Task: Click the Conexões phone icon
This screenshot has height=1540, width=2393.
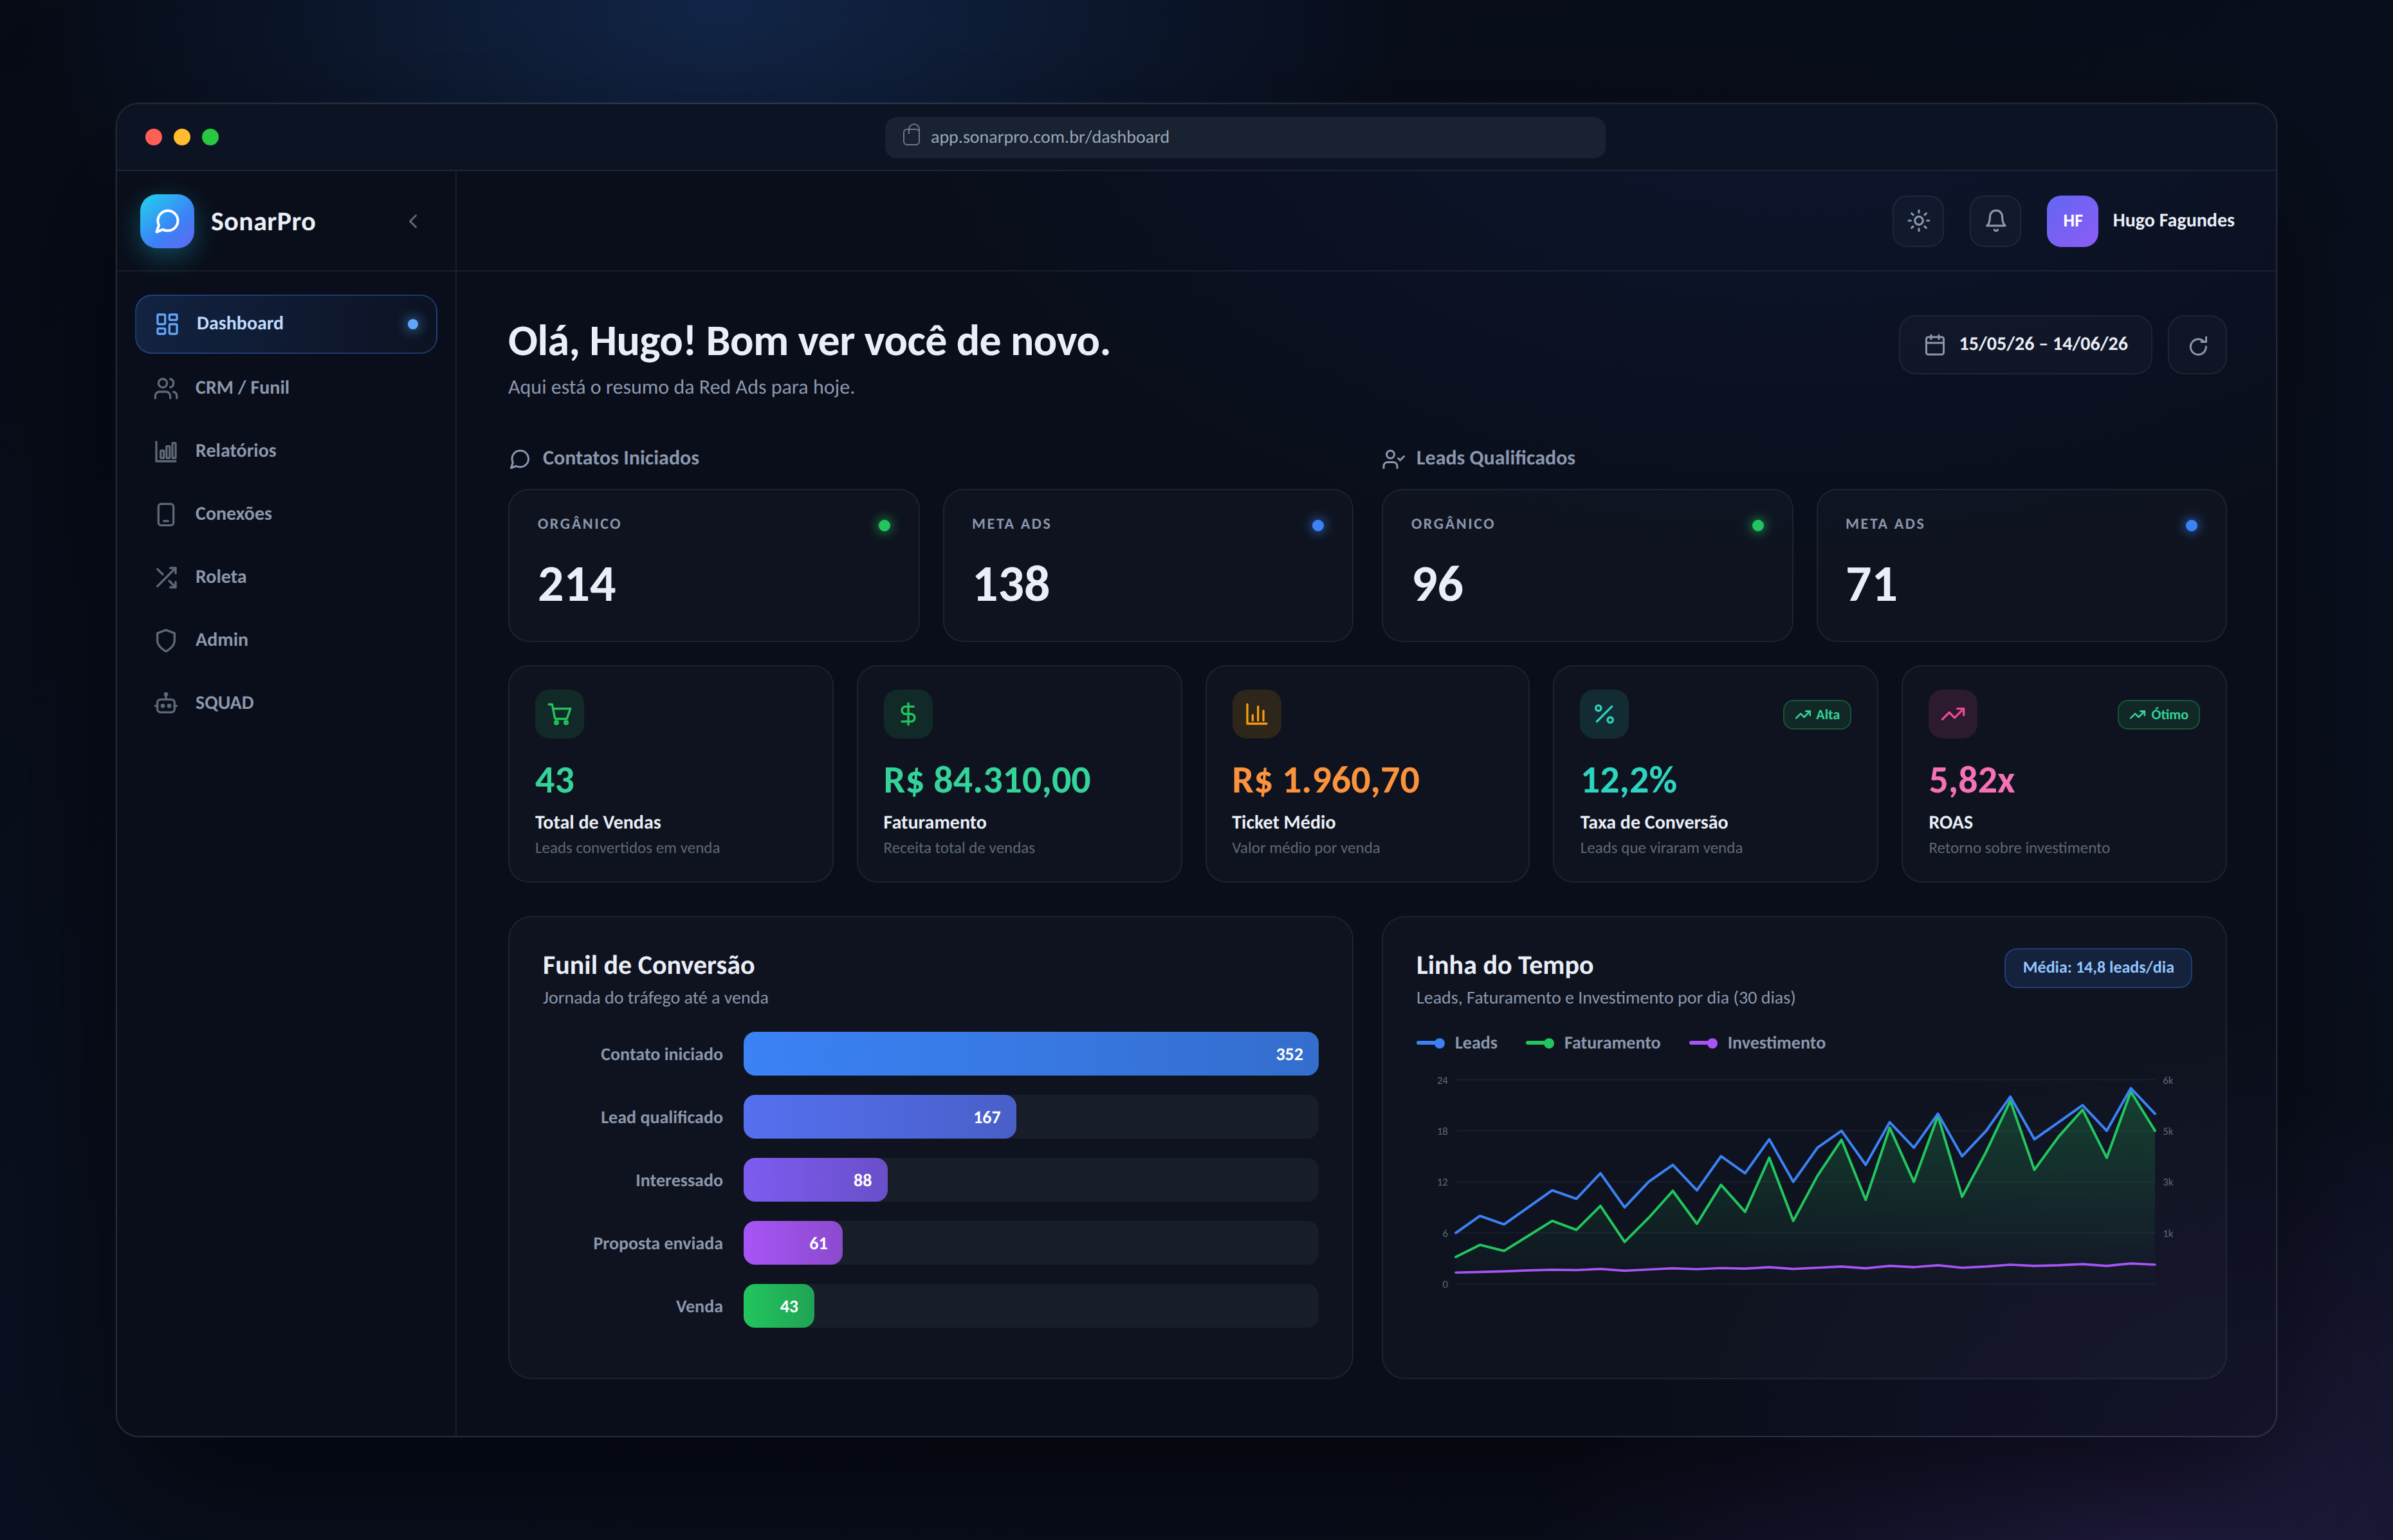Action: click(166, 514)
